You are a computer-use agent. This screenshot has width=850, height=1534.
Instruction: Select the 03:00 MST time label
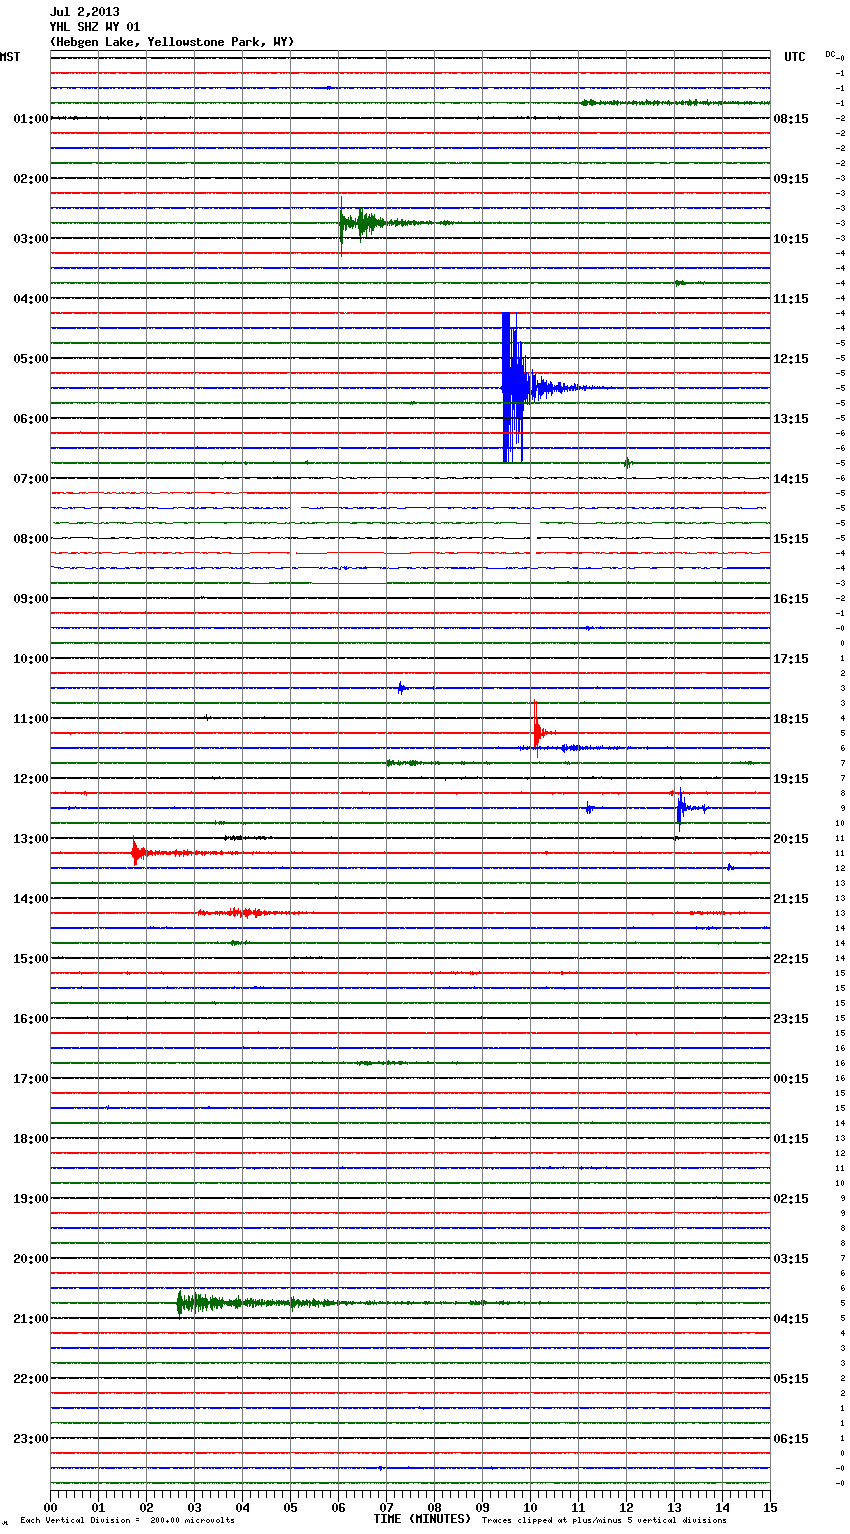pos(31,238)
